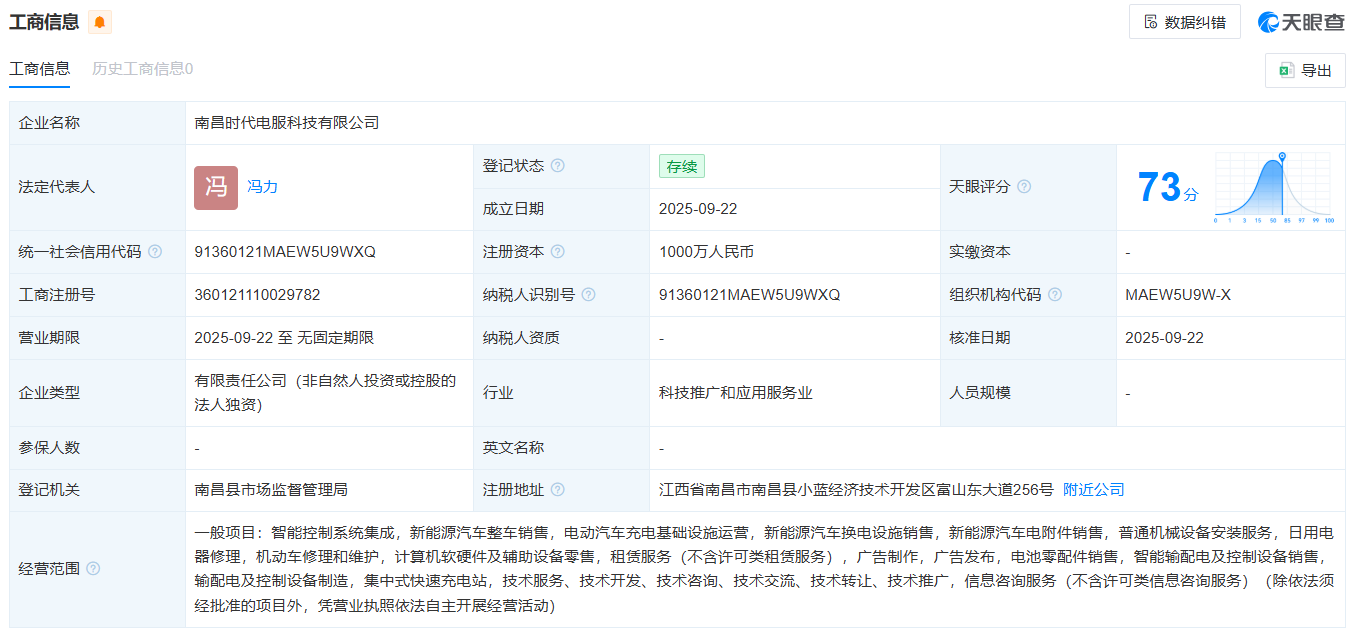Click the help icon beside 注册资本
1352x634 pixels.
point(558,252)
